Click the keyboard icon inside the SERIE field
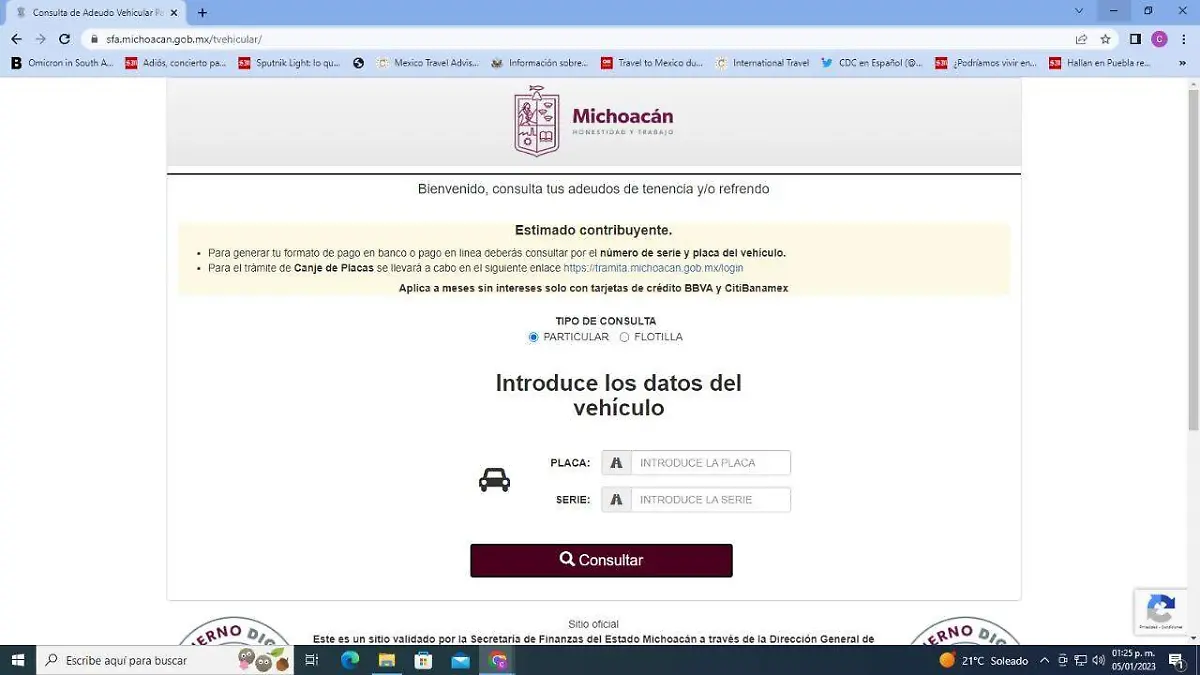This screenshot has width=1200, height=675. click(x=617, y=499)
